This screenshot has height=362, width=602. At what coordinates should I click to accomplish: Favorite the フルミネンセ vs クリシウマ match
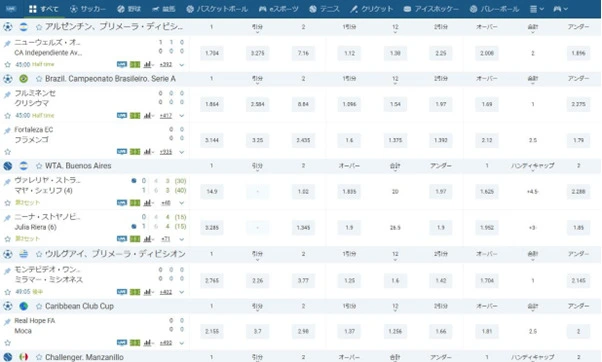(x=7, y=116)
